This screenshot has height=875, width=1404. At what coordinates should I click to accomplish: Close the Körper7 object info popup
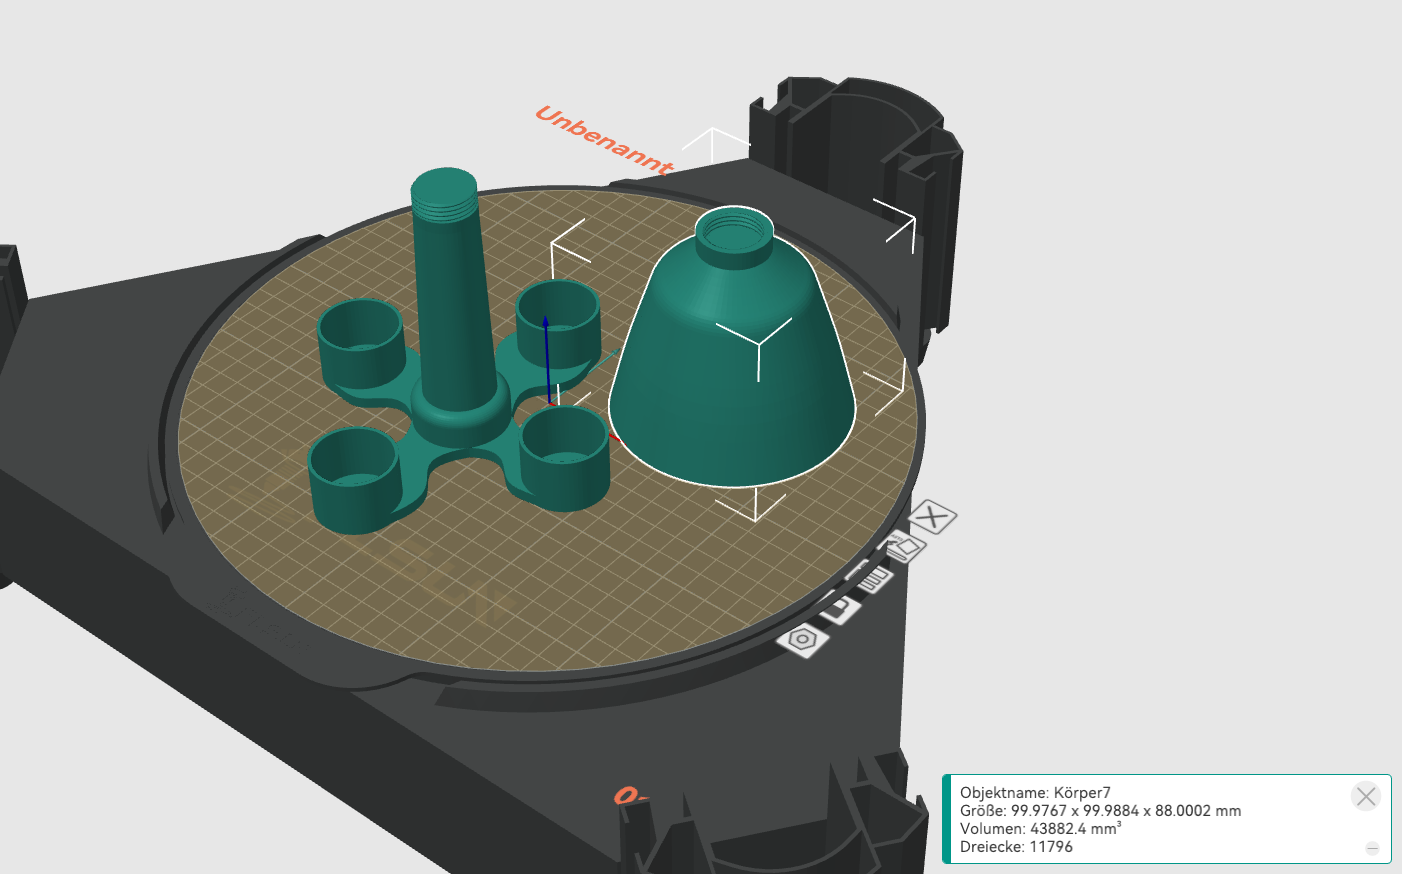pos(1366,796)
